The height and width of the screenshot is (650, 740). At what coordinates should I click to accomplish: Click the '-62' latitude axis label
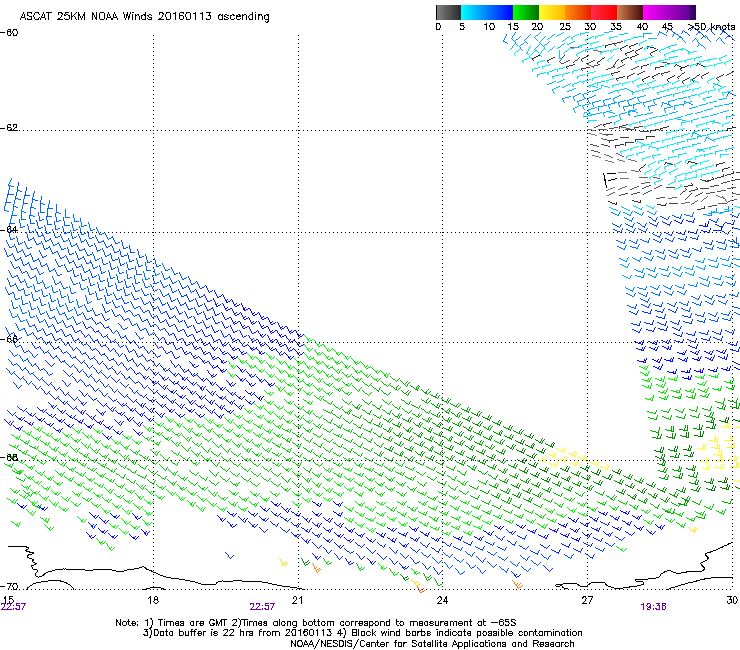tap(9, 128)
